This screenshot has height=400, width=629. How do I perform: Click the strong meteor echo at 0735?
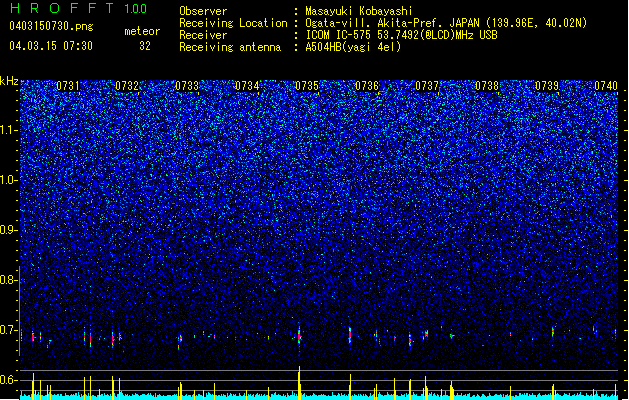299,335
